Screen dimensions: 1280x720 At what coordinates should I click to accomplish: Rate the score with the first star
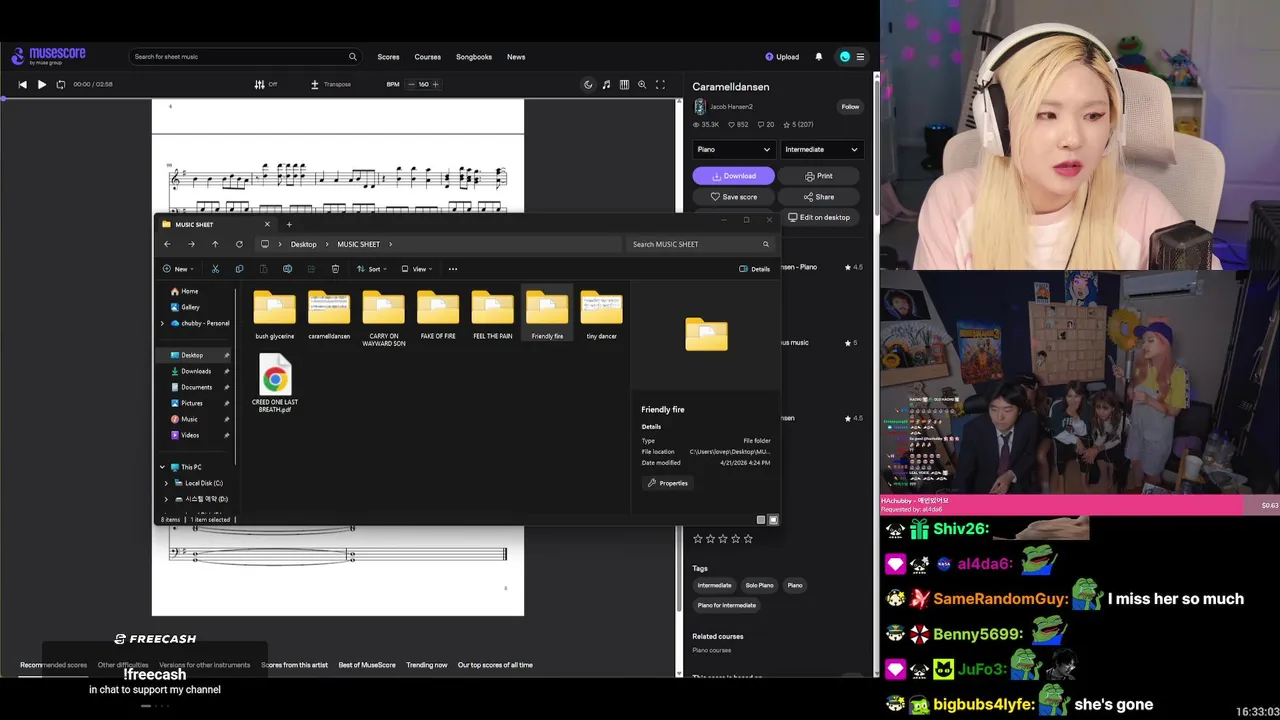[x=698, y=539]
